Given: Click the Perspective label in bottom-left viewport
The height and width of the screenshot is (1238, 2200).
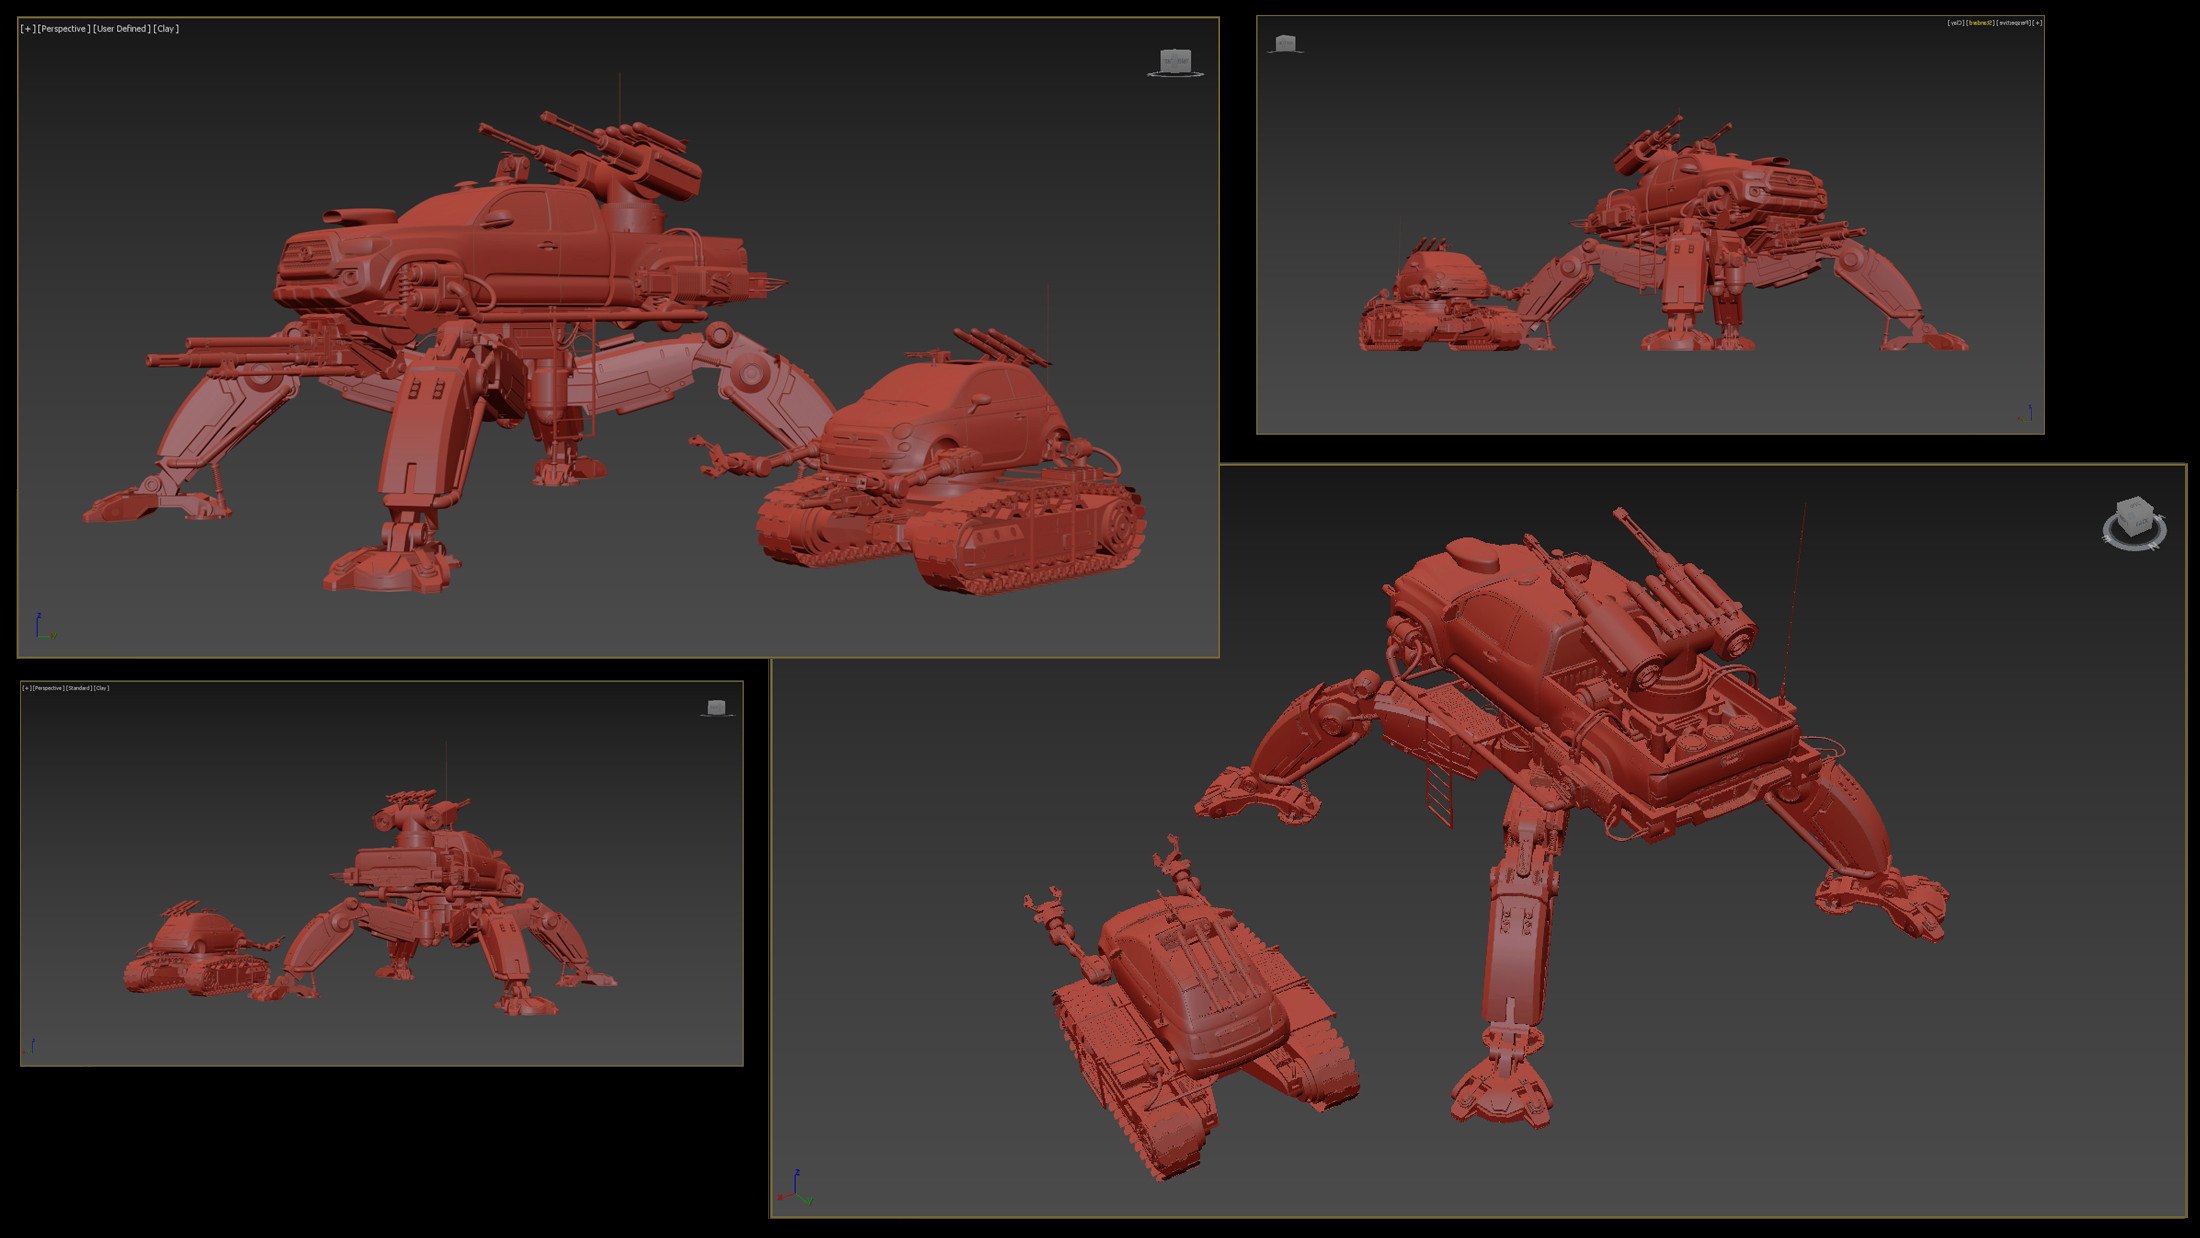Looking at the screenshot, I should [x=48, y=688].
